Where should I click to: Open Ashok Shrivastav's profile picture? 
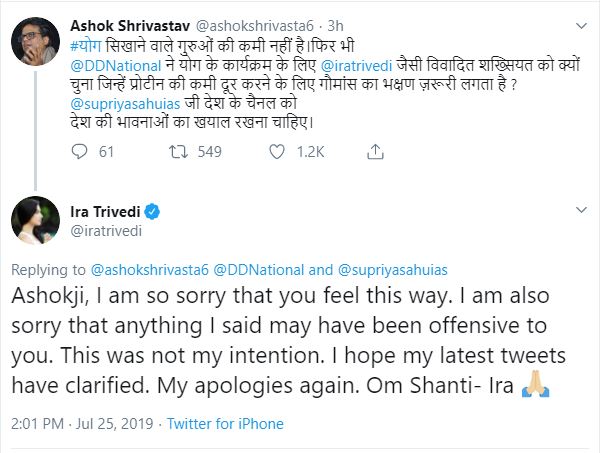[x=32, y=40]
